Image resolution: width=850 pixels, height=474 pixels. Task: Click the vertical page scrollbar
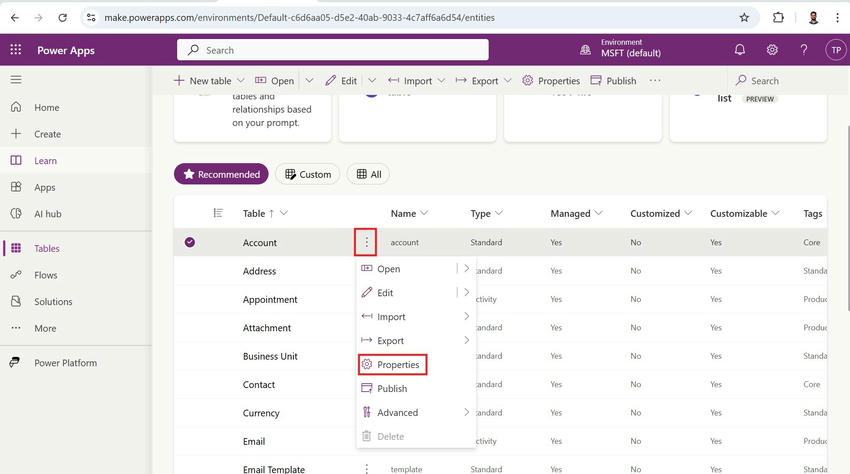point(847,217)
